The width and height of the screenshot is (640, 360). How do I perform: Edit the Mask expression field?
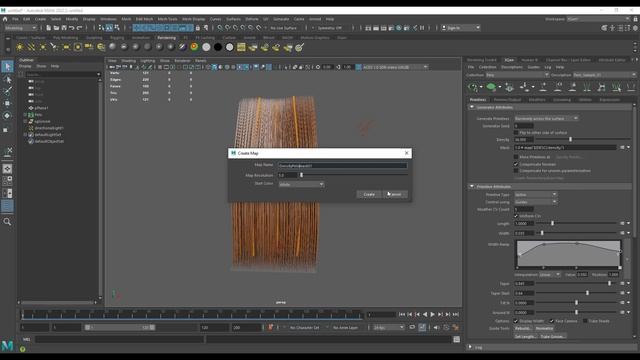(565, 147)
